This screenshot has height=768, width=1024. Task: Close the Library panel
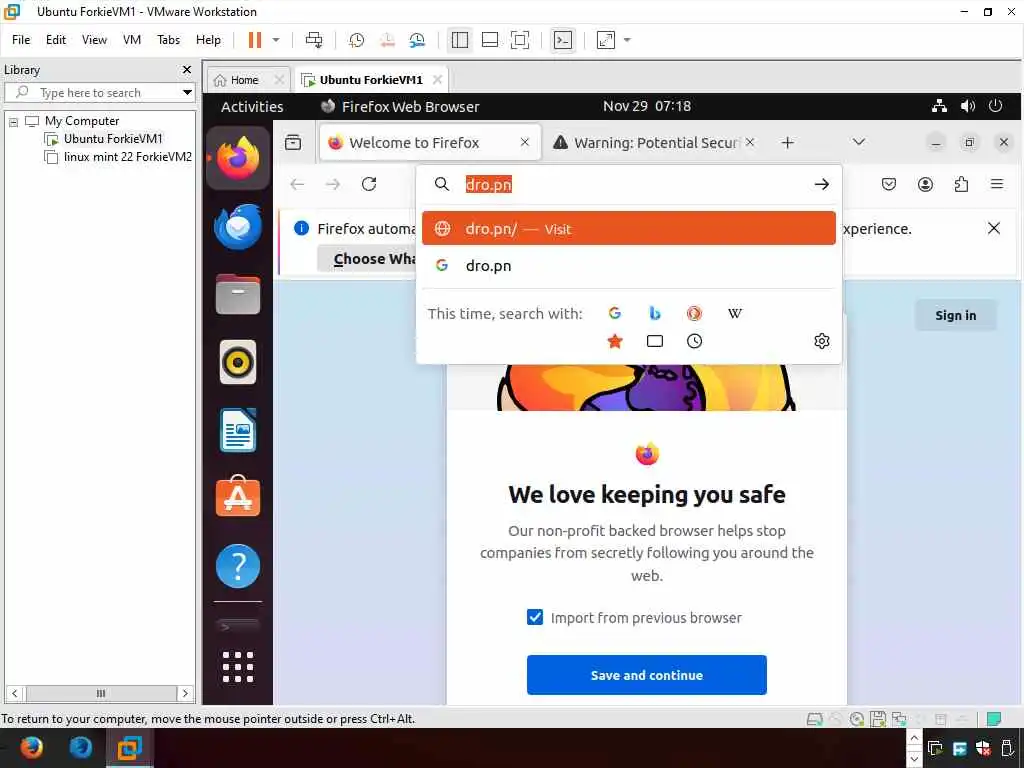pyautogui.click(x=187, y=69)
